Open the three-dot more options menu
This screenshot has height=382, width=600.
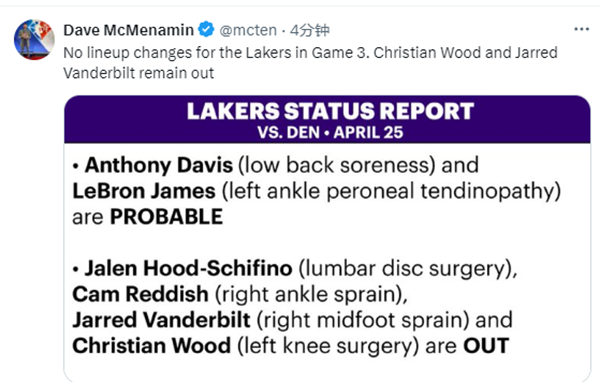point(581,29)
